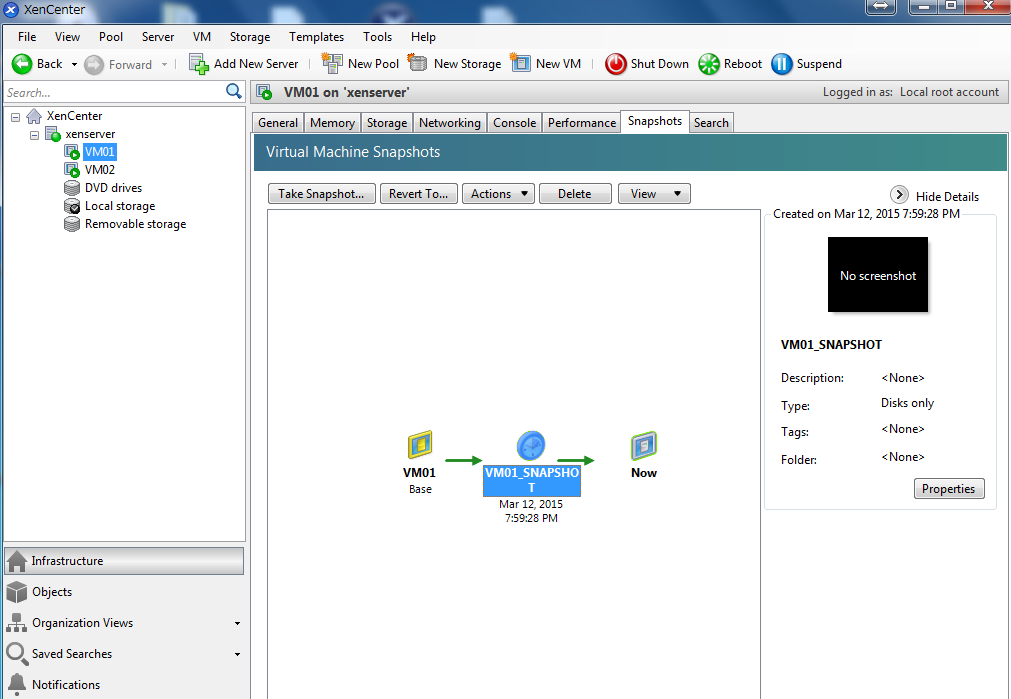Click the VM01 running VM icon in tree
Screen dimensions: 1011x699
72,152
